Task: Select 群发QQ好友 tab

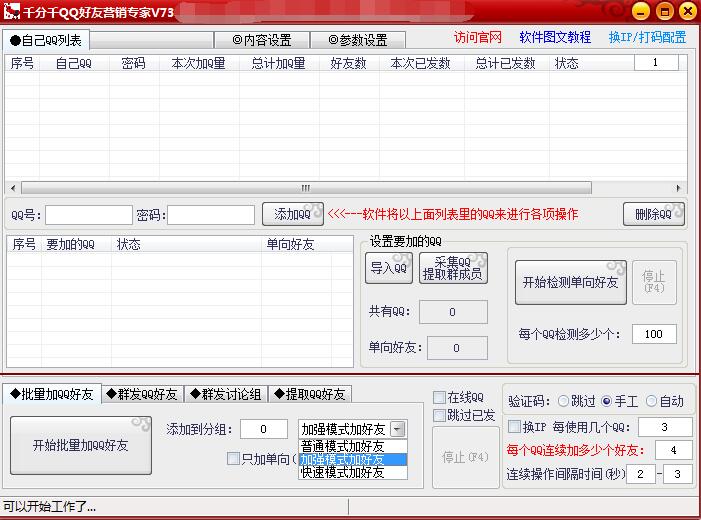Action: coord(142,394)
